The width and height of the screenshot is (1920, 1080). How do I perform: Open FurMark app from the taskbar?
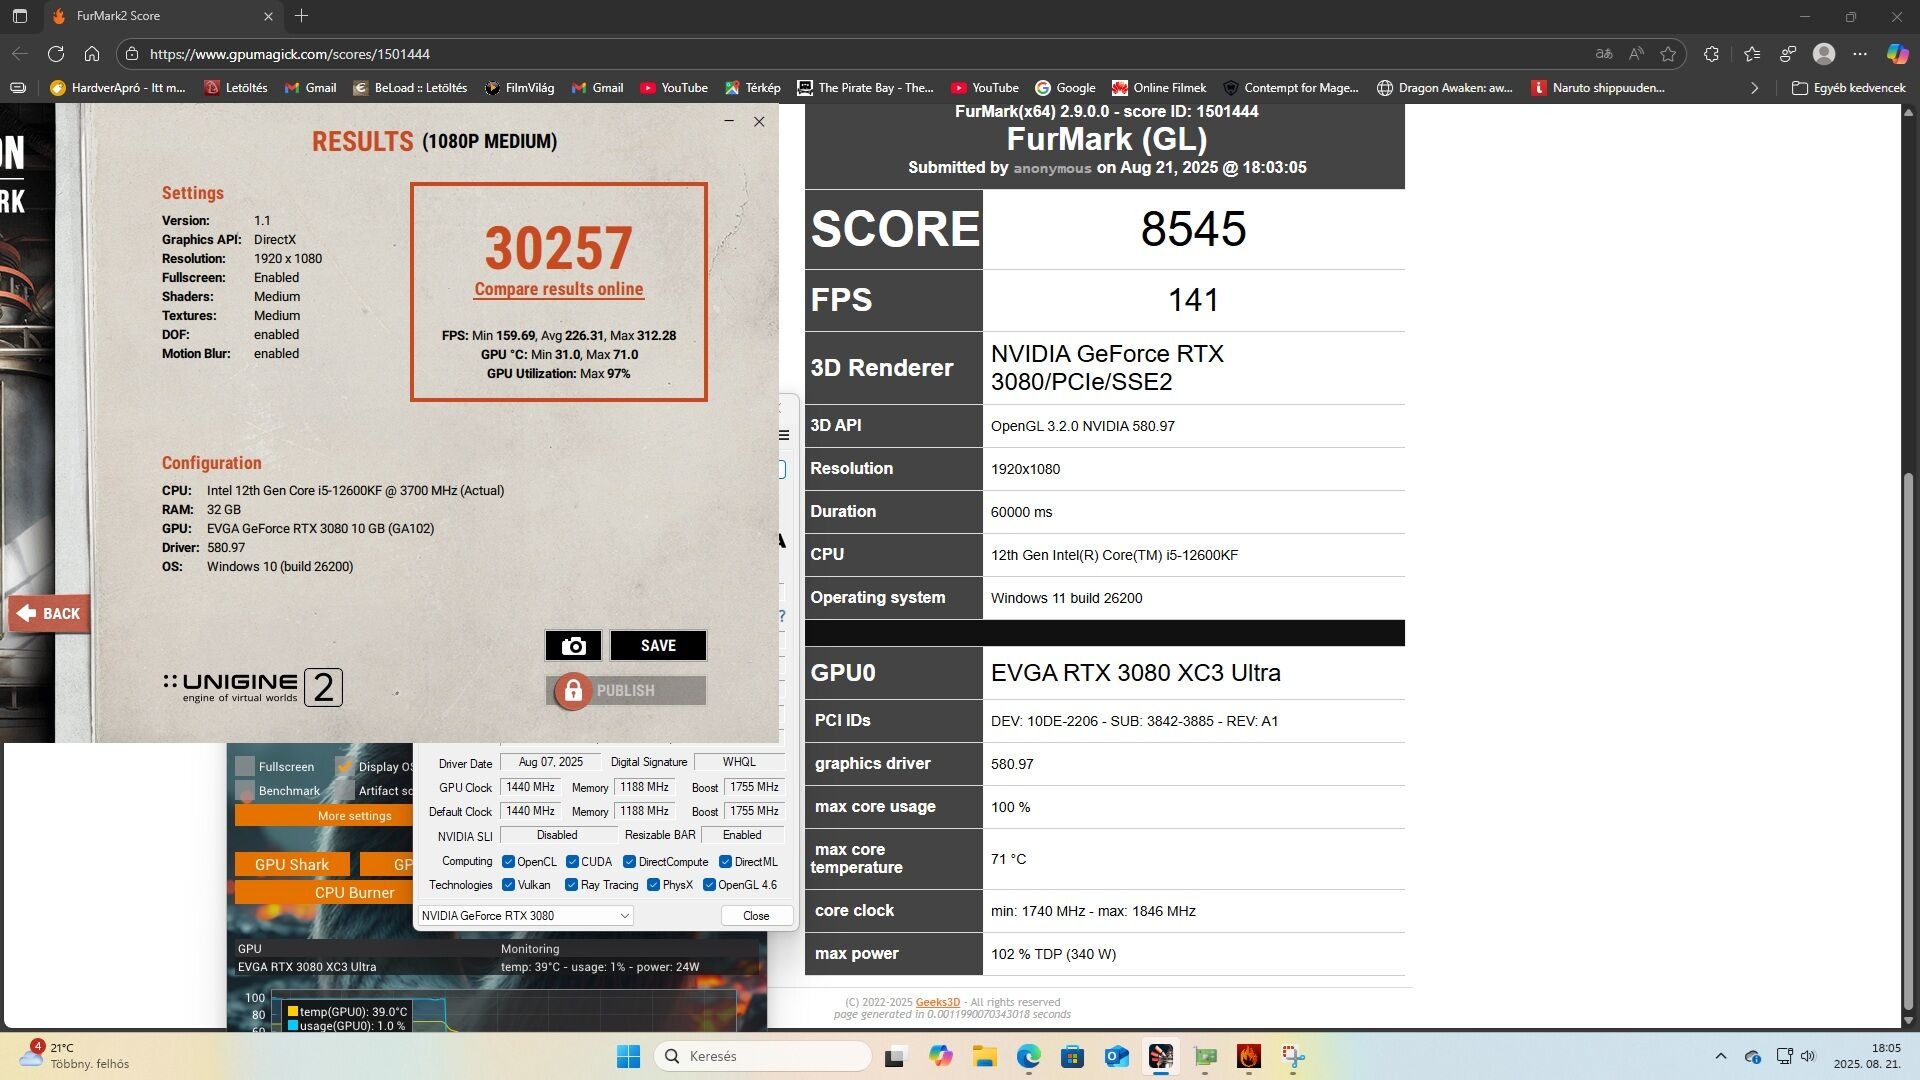pos(1248,1057)
